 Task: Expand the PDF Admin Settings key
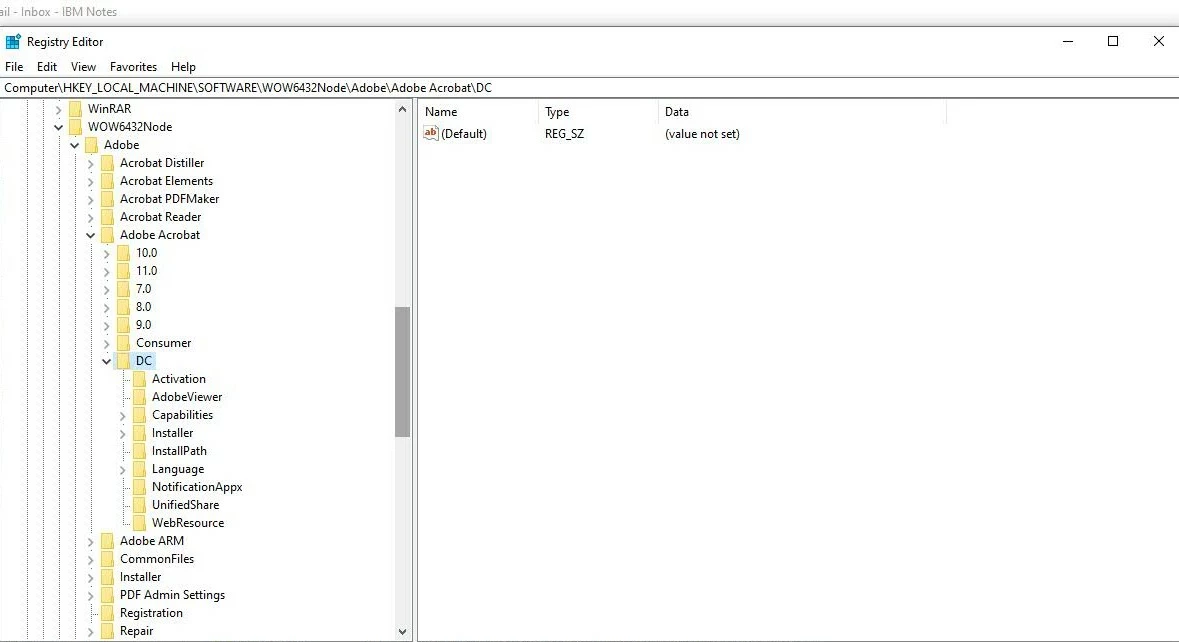click(x=90, y=596)
